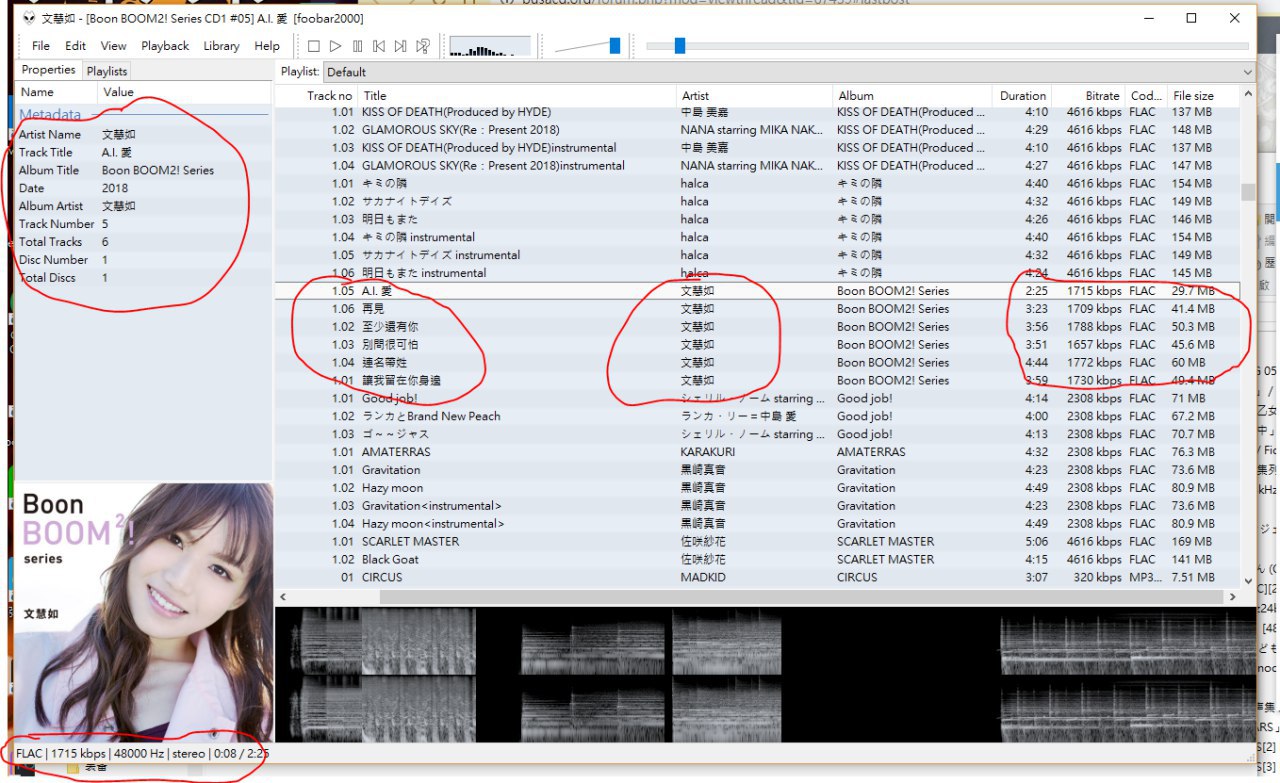
Task: Select track "再見" in the playlist
Action: (374, 309)
